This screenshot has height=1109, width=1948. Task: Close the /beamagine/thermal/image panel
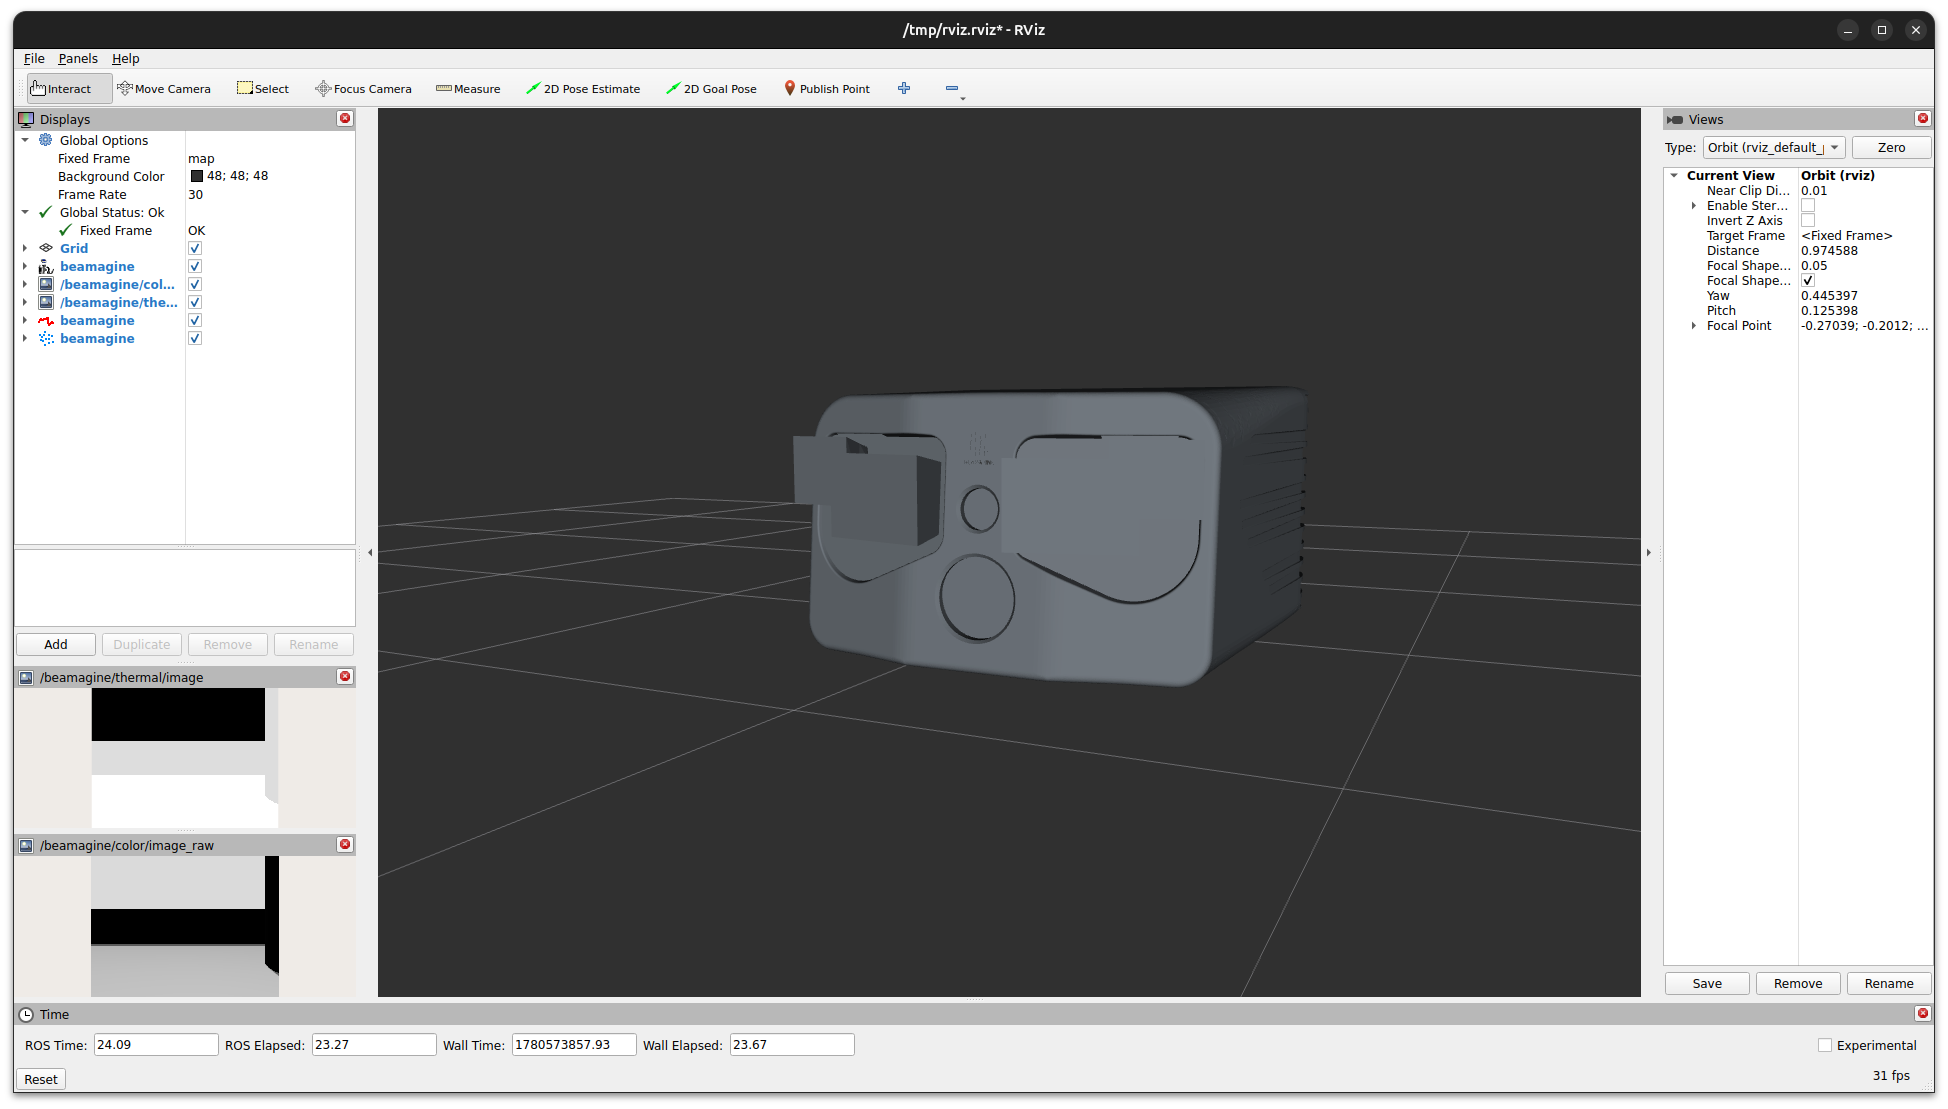tap(345, 677)
